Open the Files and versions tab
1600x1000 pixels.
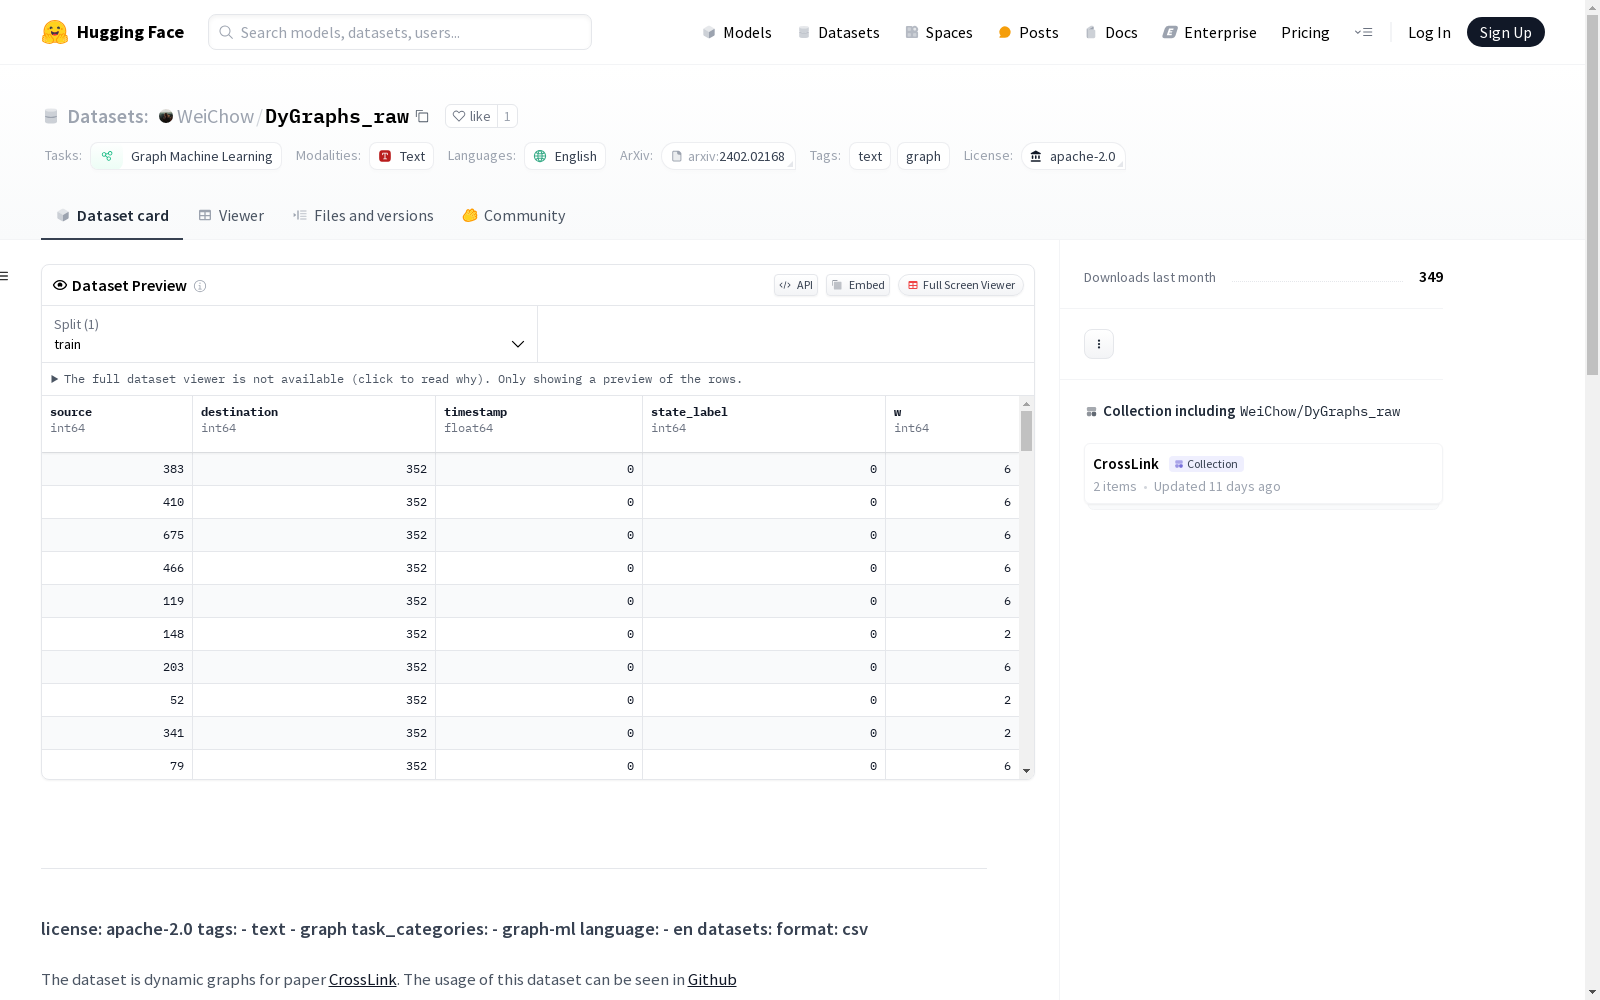tap(363, 216)
